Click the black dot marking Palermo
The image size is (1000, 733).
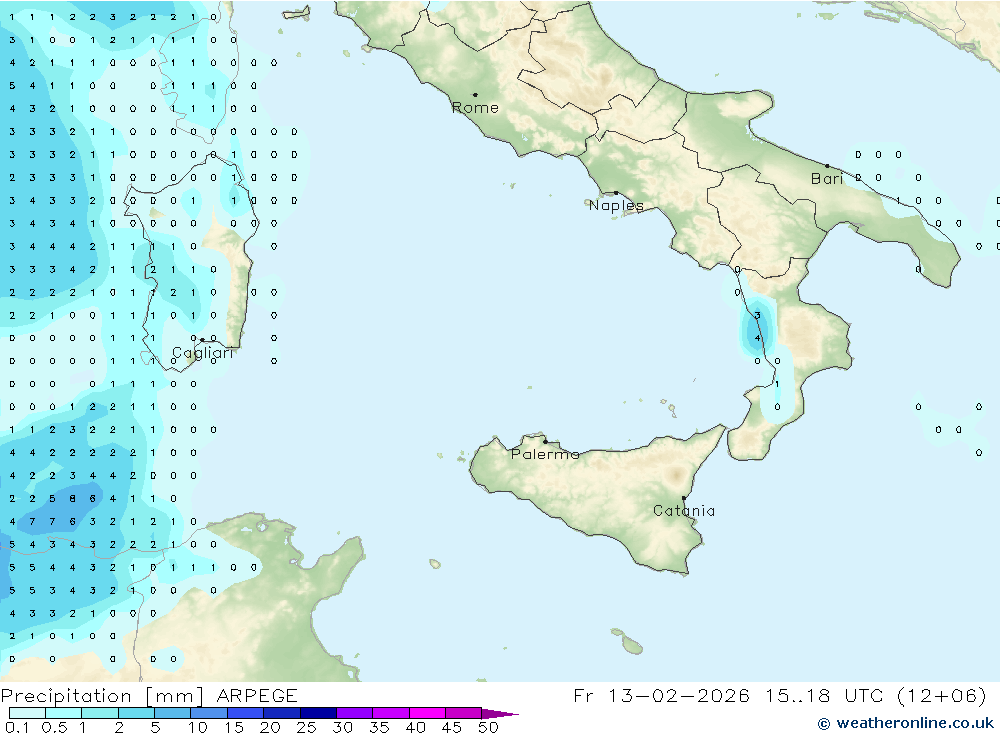545,441
